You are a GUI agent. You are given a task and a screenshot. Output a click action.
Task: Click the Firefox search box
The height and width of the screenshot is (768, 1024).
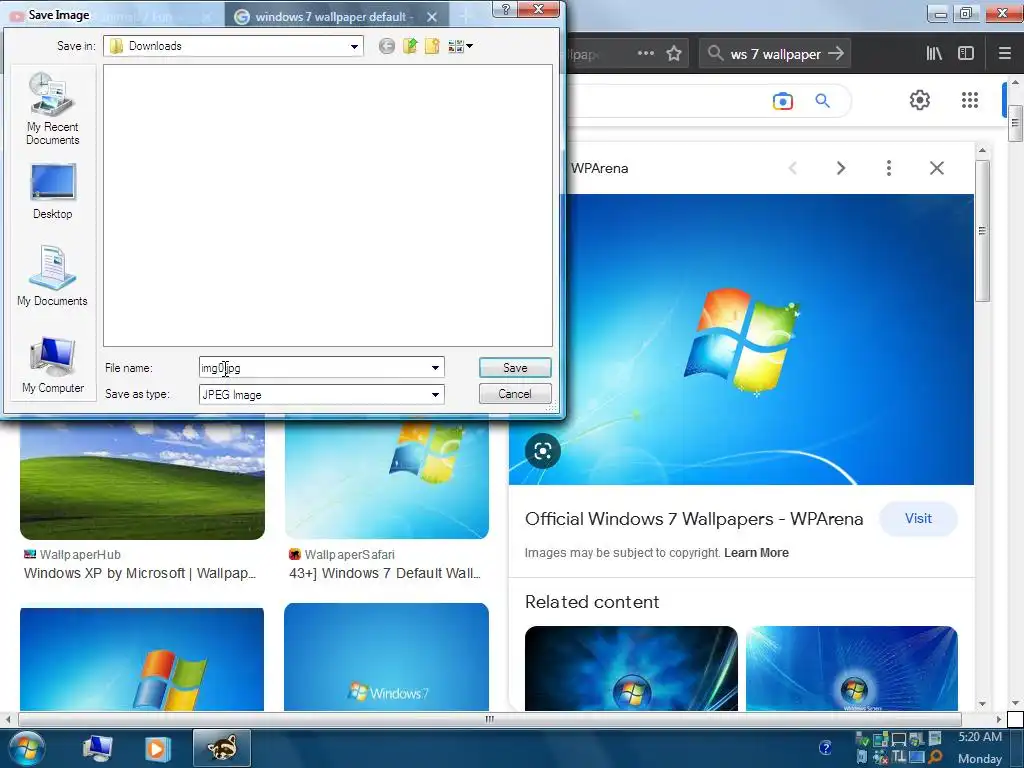point(775,54)
